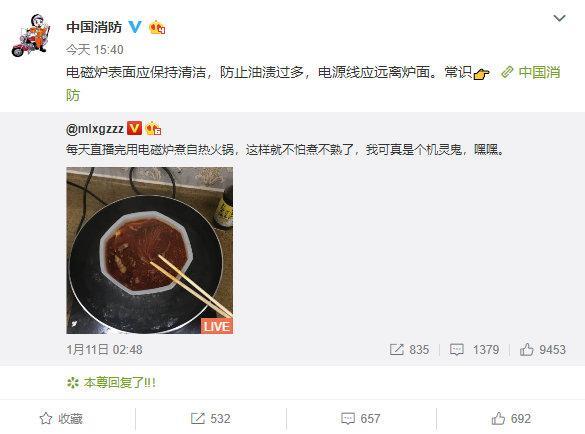The width and height of the screenshot is (585, 434).
Task: Click the member crown icon next to mlxgzzz
Action: [x=153, y=129]
